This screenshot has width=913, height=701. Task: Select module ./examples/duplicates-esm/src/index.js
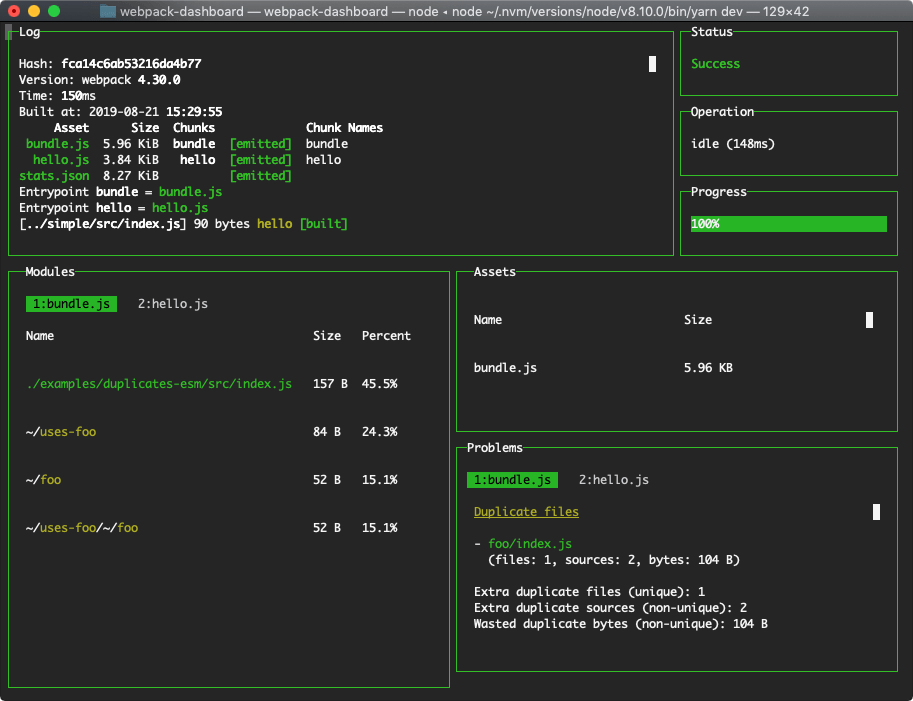coord(159,383)
